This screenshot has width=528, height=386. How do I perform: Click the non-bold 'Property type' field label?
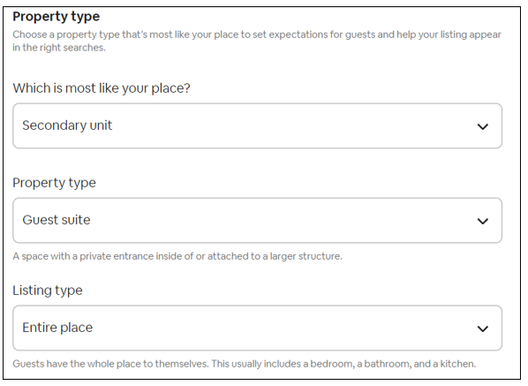point(54,183)
